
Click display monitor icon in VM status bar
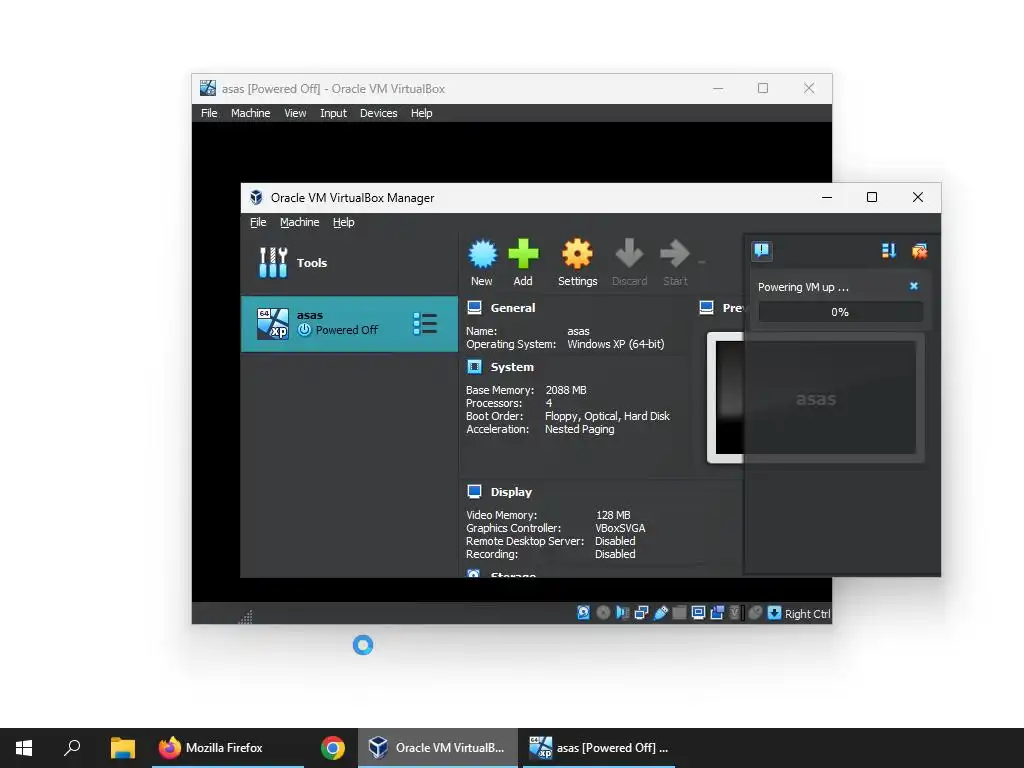coord(698,613)
